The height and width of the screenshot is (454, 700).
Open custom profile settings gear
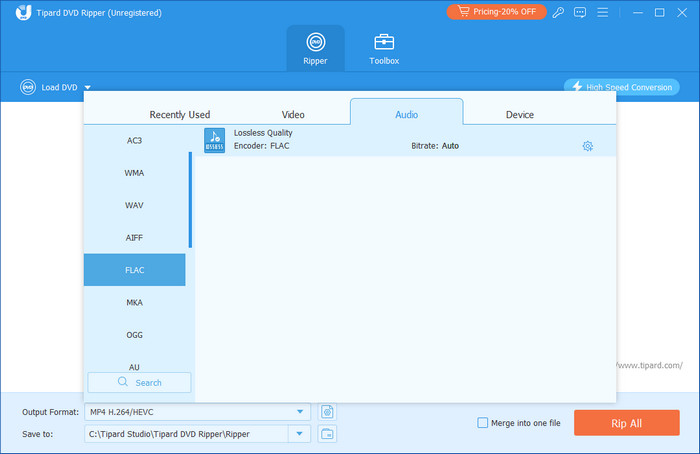pos(588,146)
